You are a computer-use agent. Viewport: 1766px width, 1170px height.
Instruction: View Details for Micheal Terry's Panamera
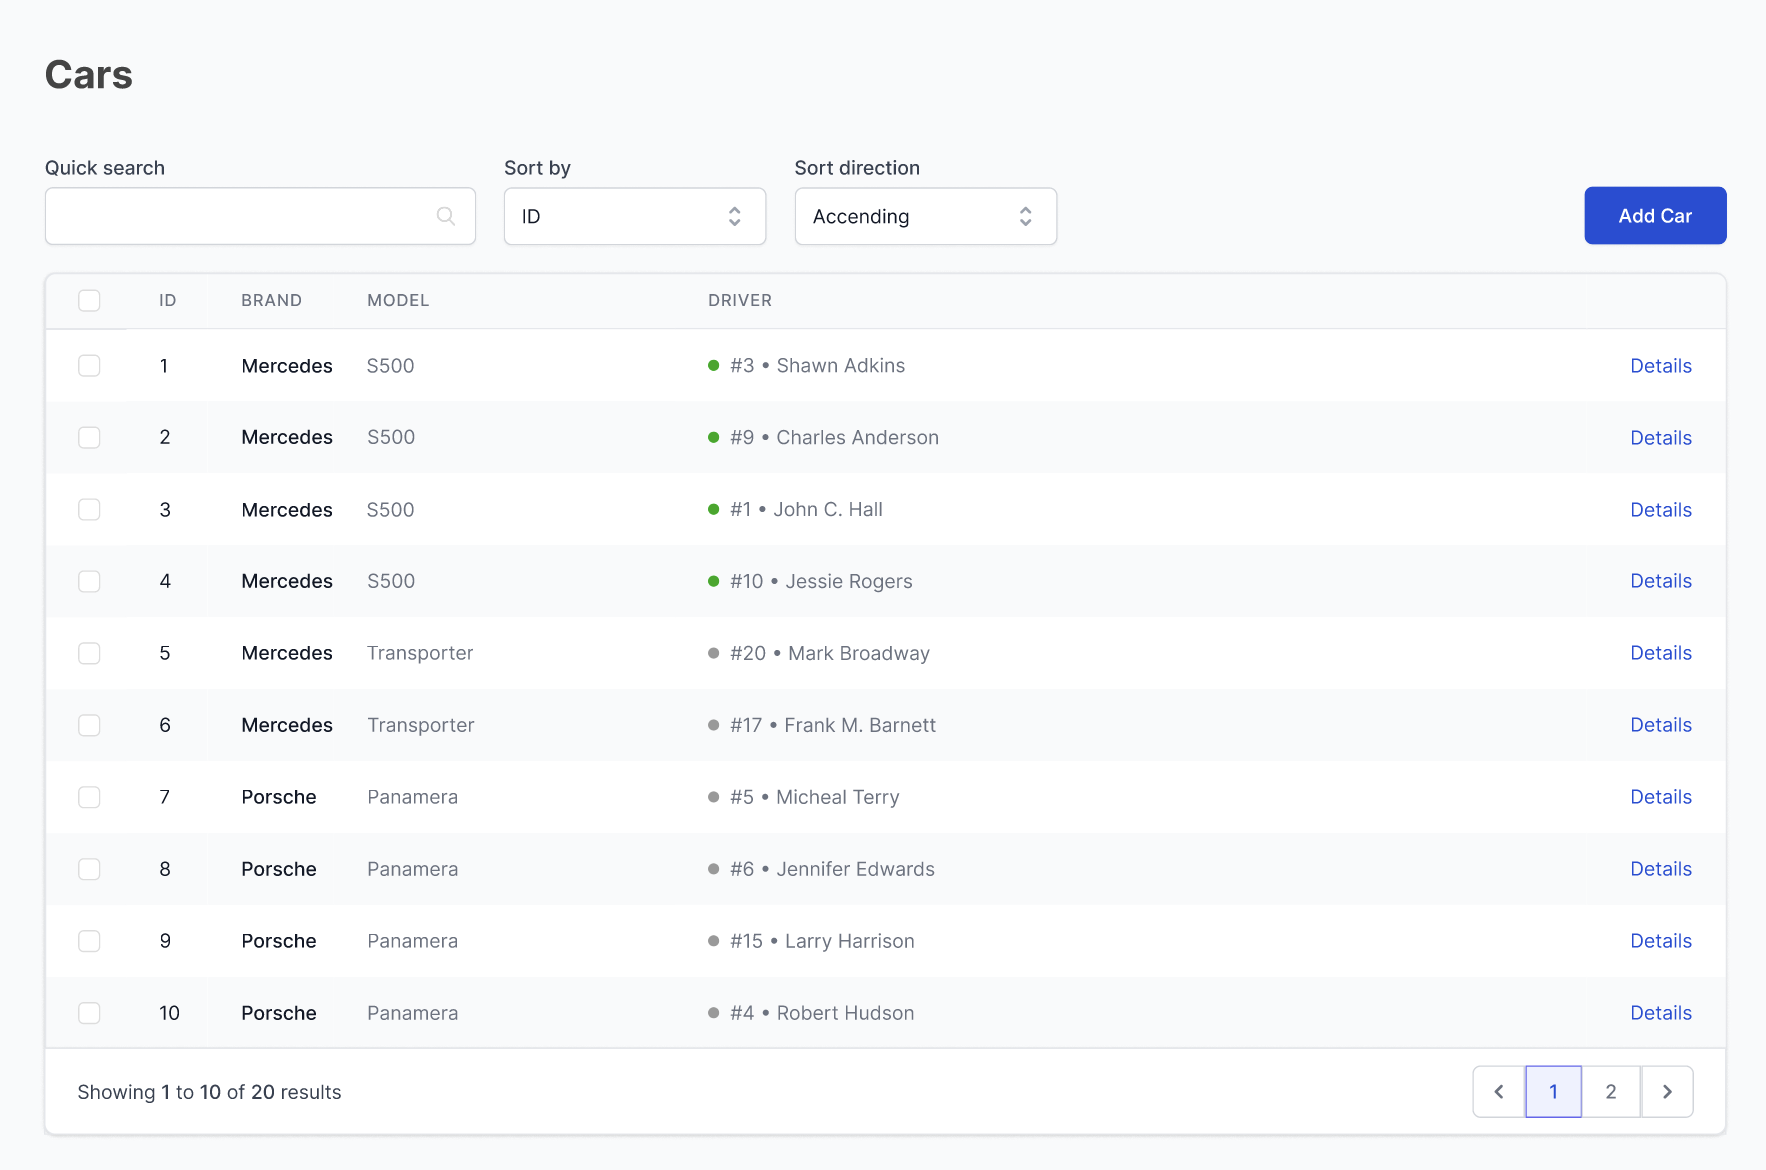point(1661,797)
